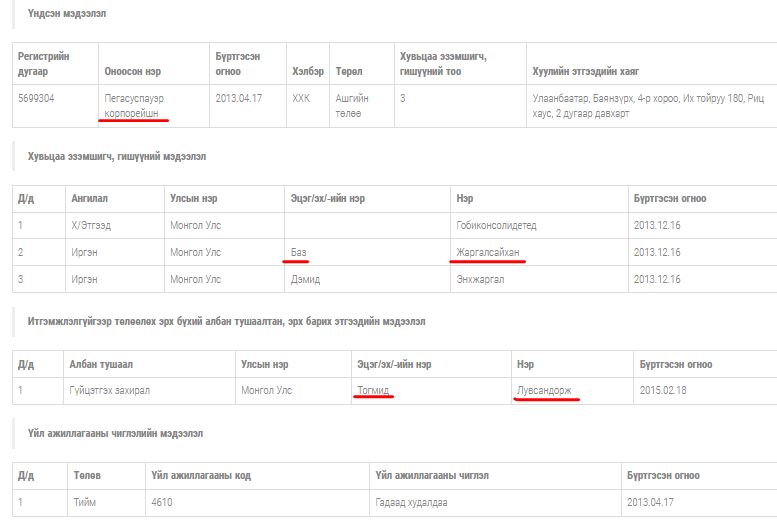Click the Улаанбаатар legal address text

(x=645, y=105)
